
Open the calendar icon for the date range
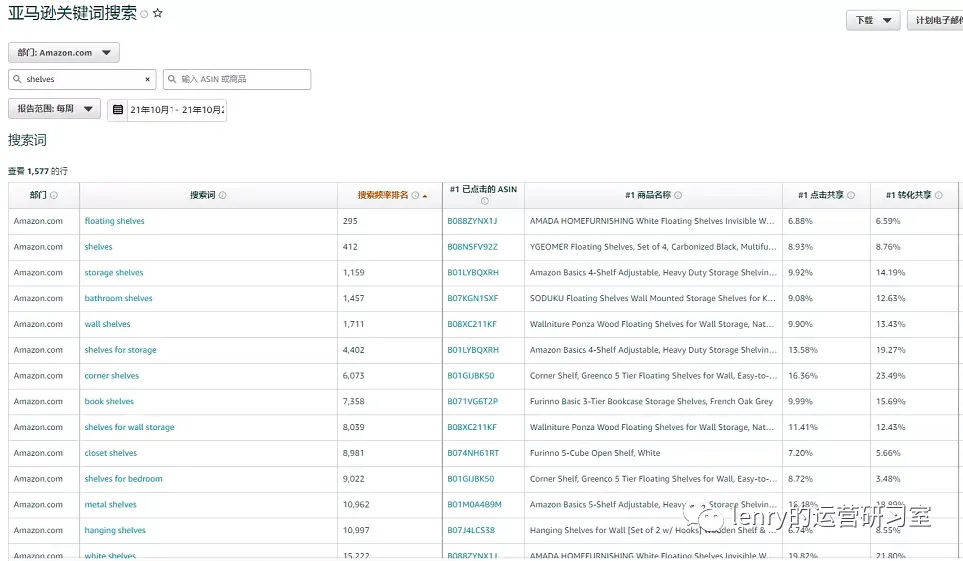(x=118, y=110)
